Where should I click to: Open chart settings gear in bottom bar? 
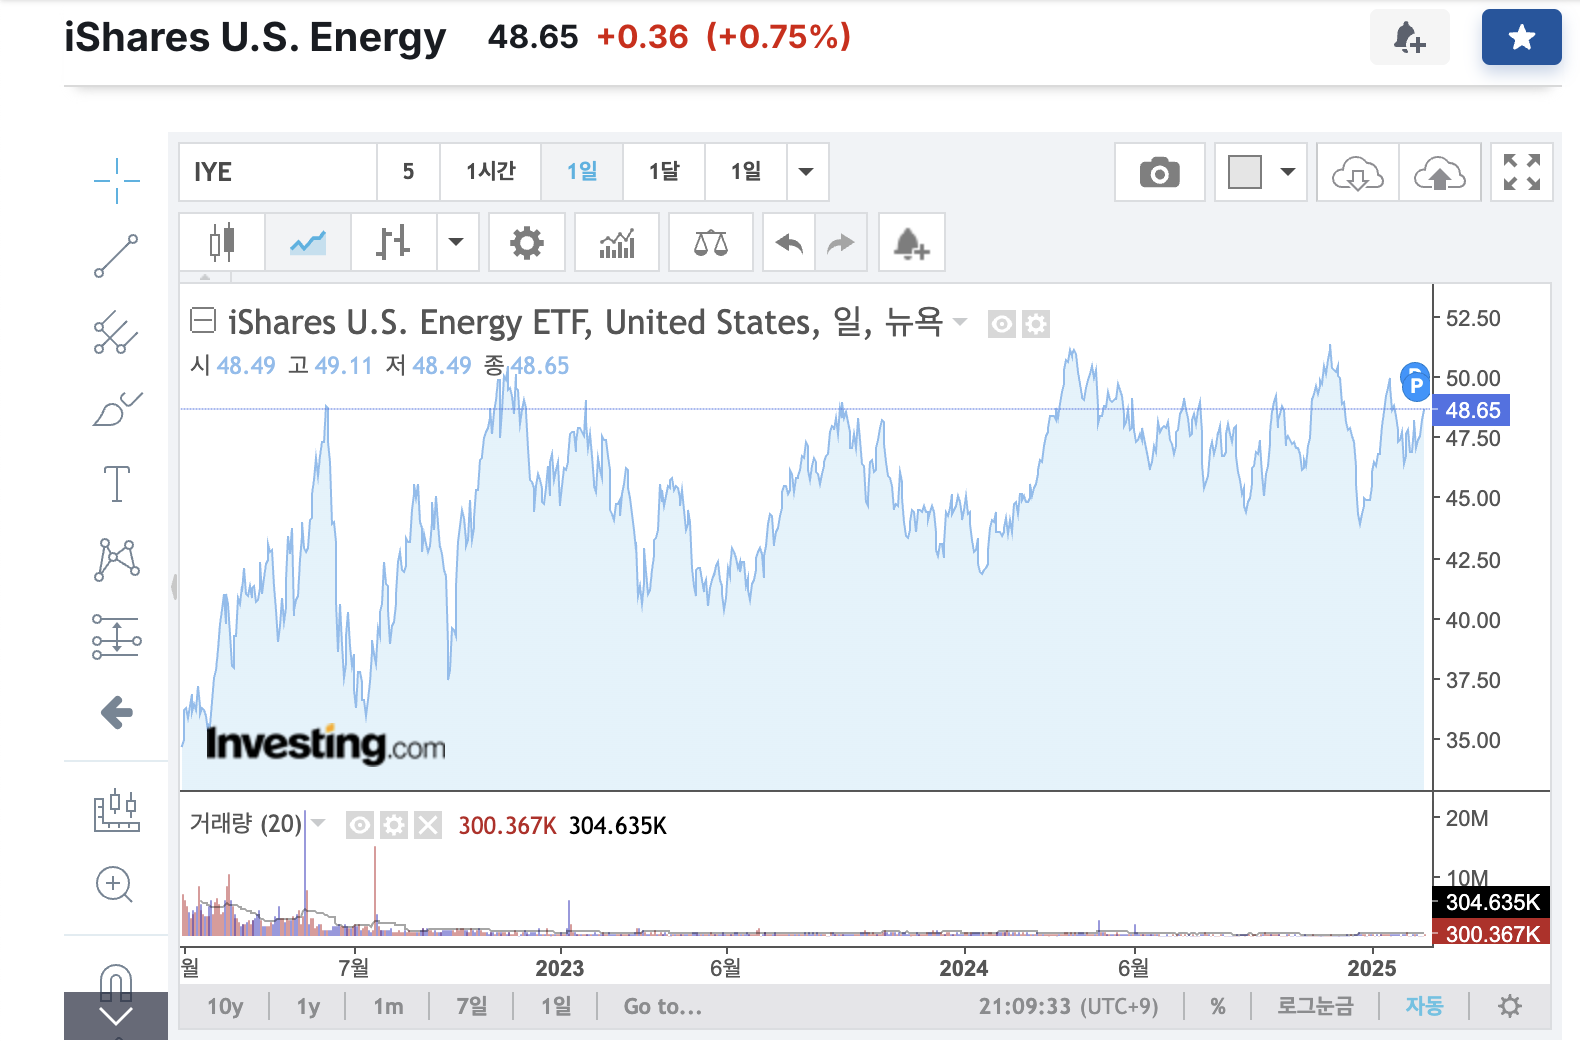click(1510, 1006)
